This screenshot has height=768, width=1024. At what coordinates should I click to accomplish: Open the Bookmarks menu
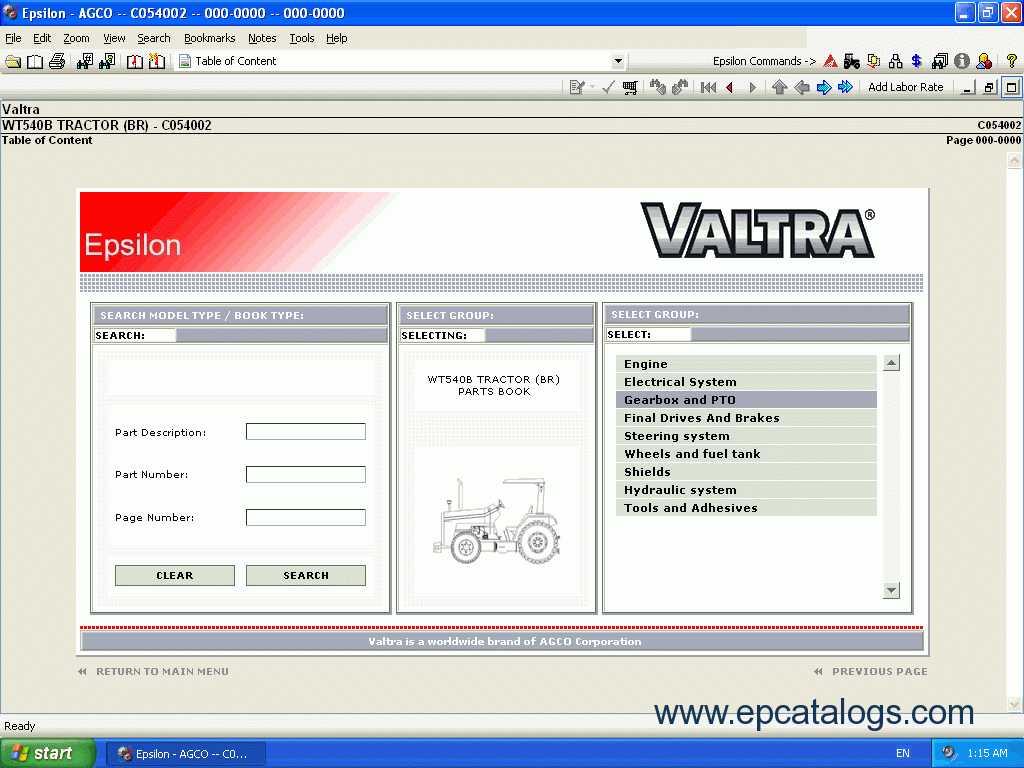[x=210, y=38]
